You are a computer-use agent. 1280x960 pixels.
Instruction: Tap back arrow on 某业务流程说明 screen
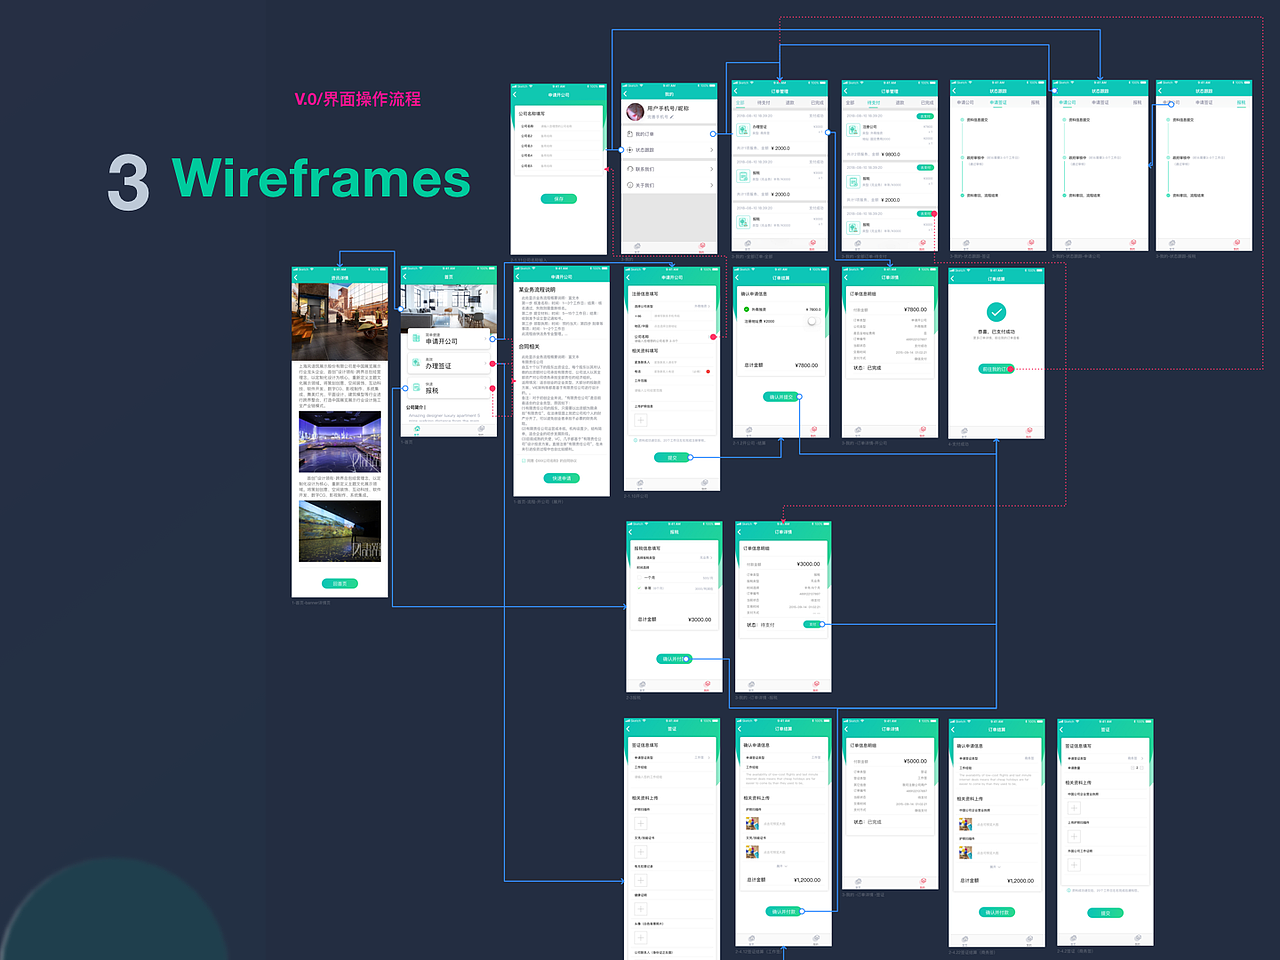517,277
